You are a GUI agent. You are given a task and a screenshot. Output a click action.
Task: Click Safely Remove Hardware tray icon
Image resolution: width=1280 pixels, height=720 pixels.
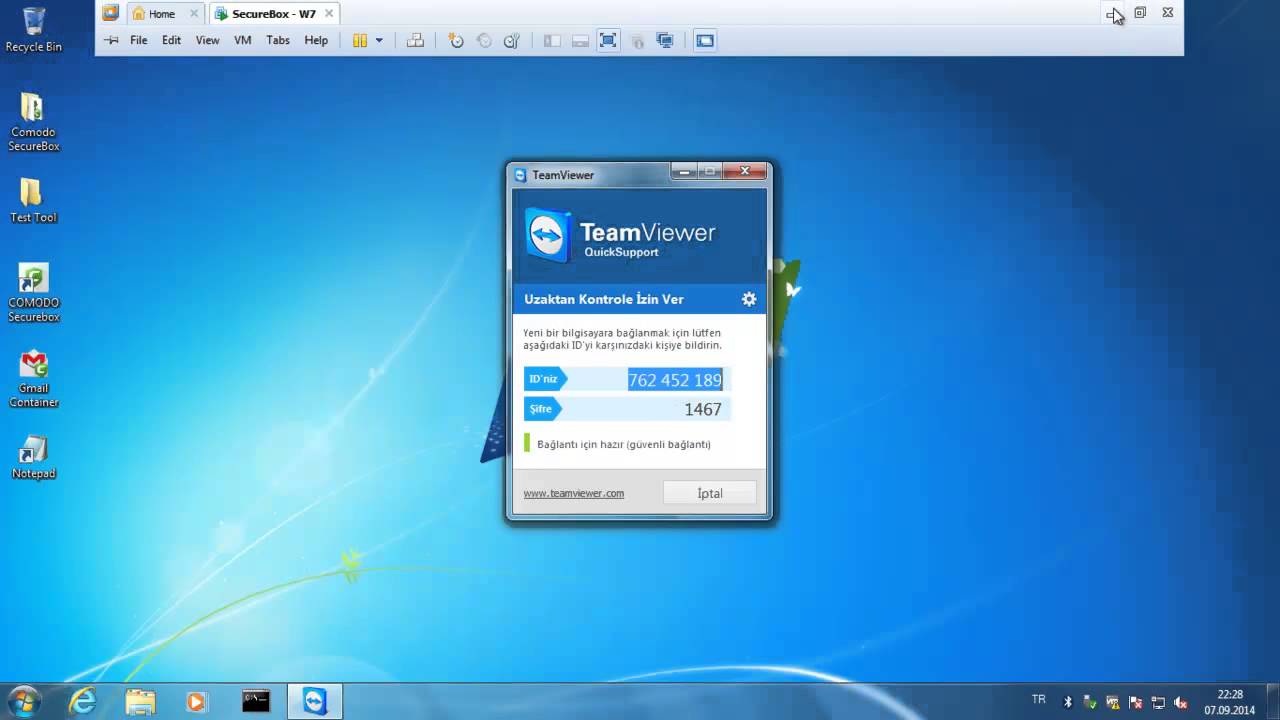coord(1090,702)
